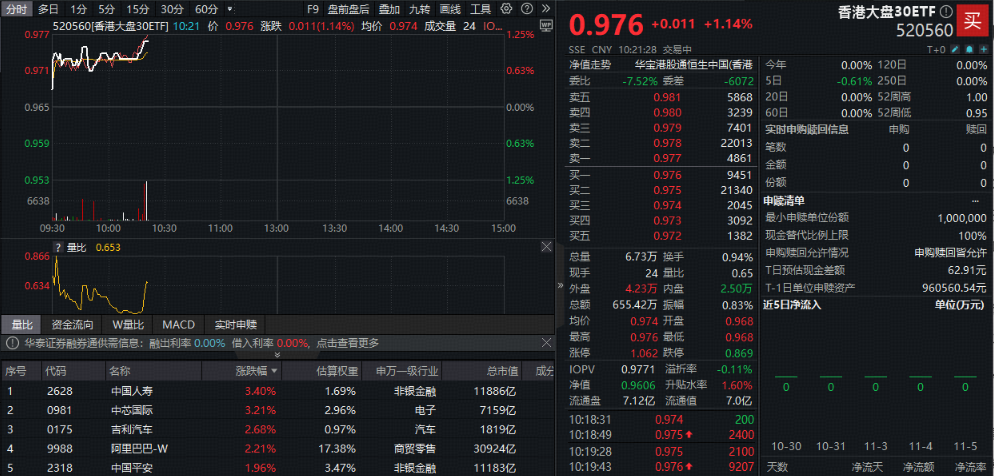Viewport: 994px width, 476px height.
Task: Toggle the 九转 indicator
Action: [419, 9]
